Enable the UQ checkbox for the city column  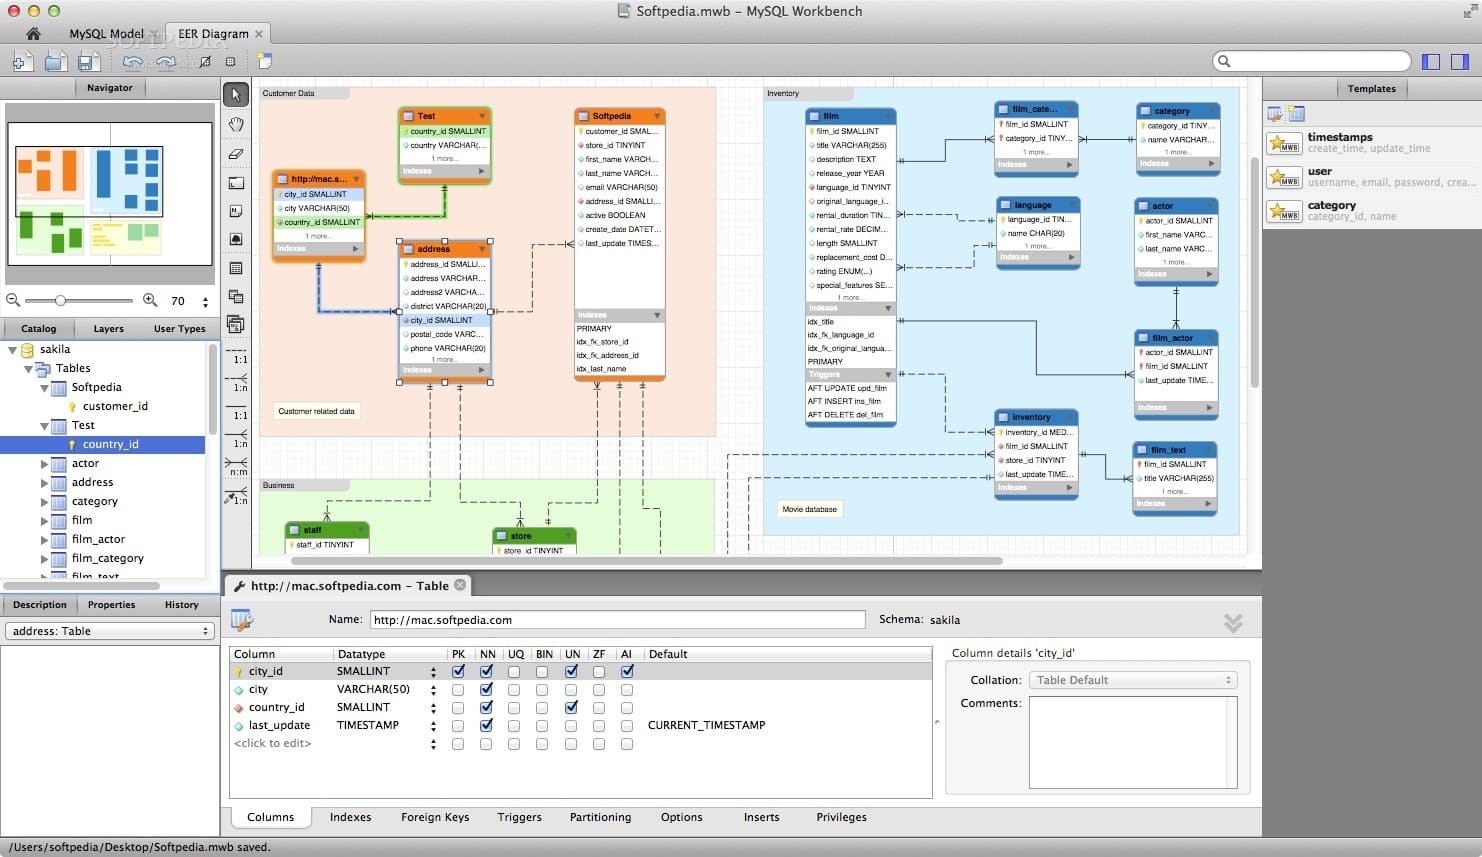(515, 689)
